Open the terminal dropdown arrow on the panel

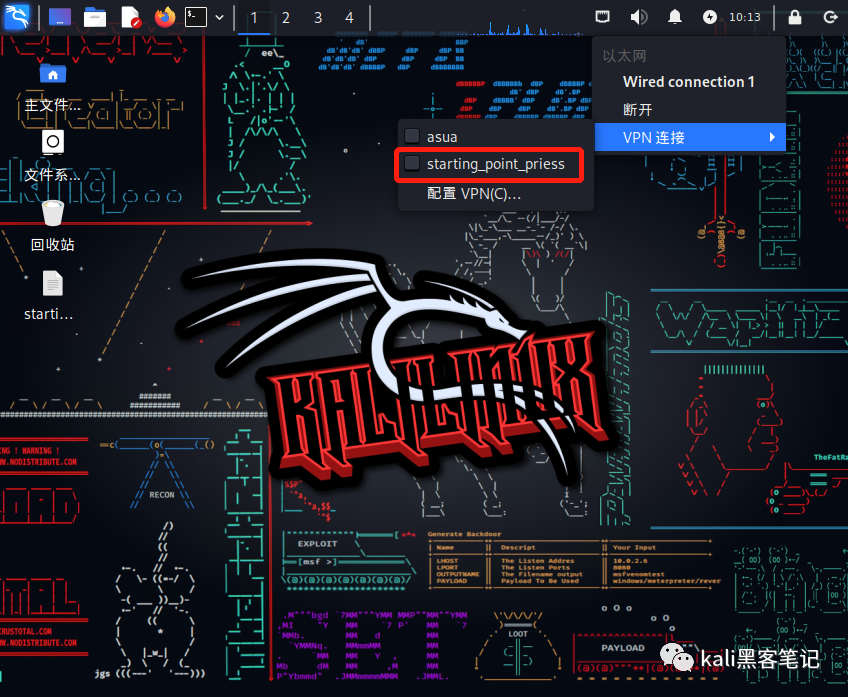point(219,16)
